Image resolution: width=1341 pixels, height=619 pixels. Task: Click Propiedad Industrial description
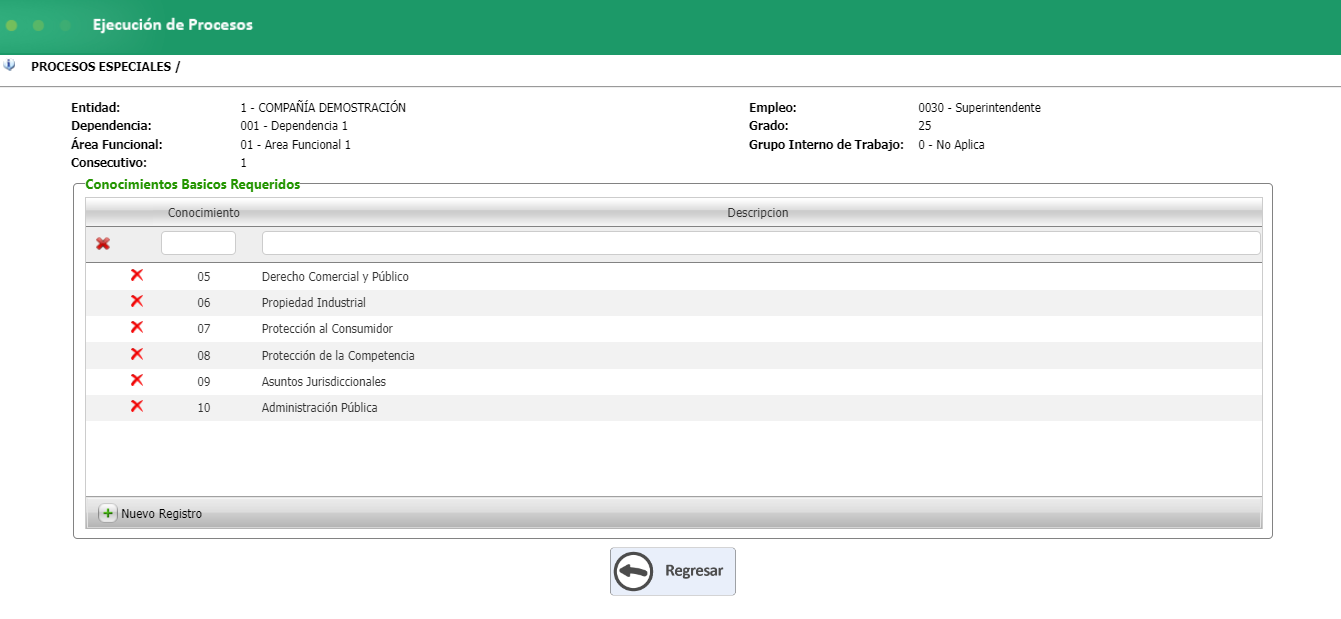tap(314, 303)
